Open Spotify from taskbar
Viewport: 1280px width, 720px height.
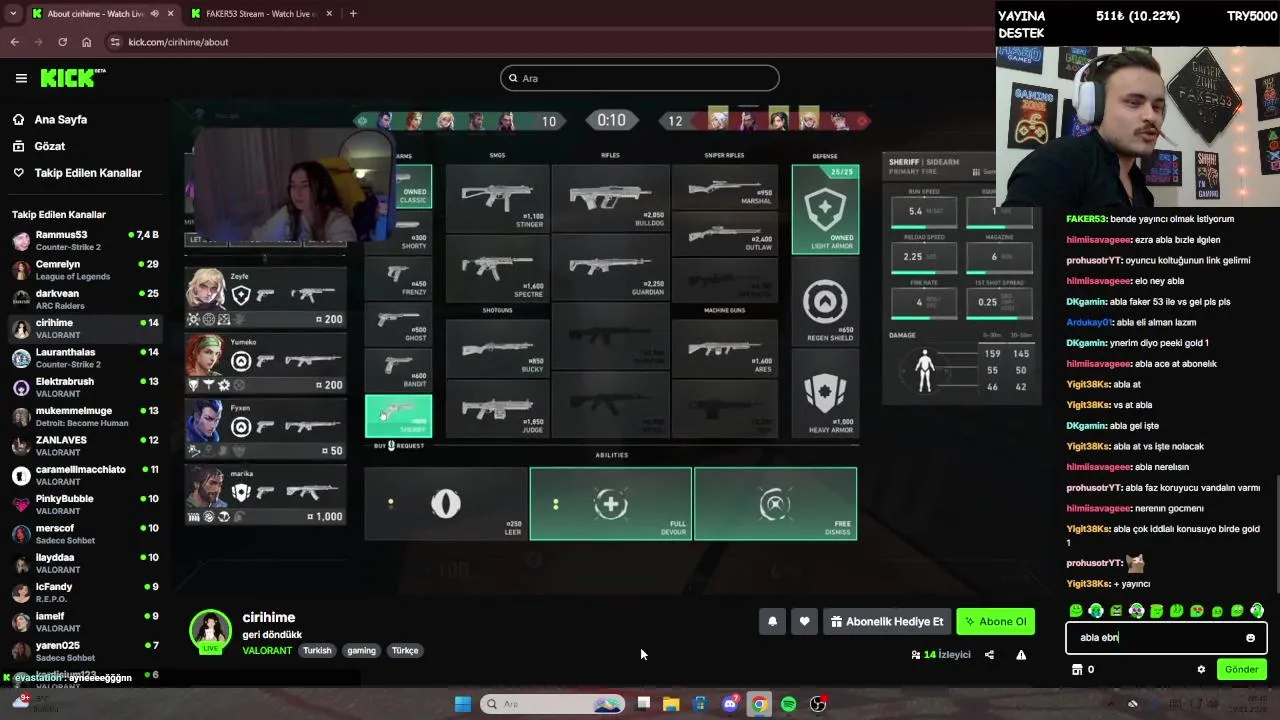(788, 704)
